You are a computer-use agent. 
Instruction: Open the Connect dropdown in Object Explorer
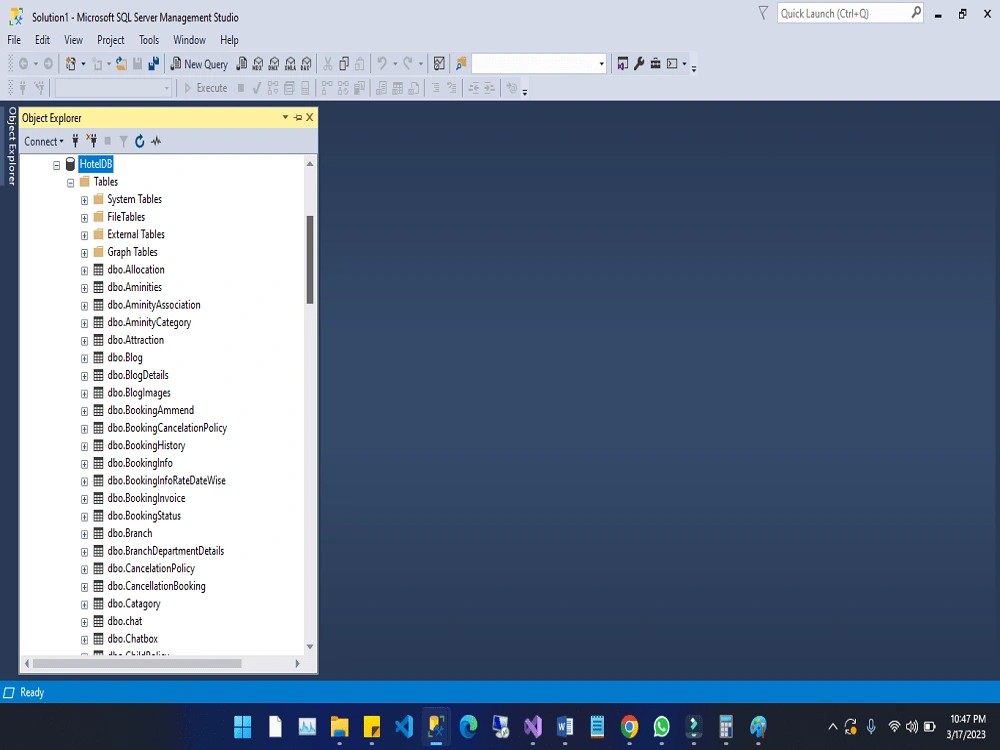(x=43, y=142)
